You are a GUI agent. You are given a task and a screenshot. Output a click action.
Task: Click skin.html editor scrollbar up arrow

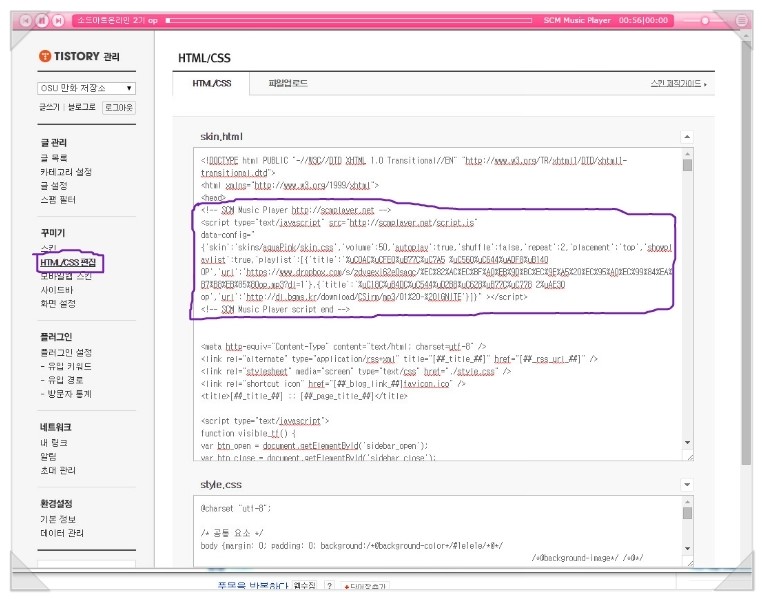coord(688,154)
